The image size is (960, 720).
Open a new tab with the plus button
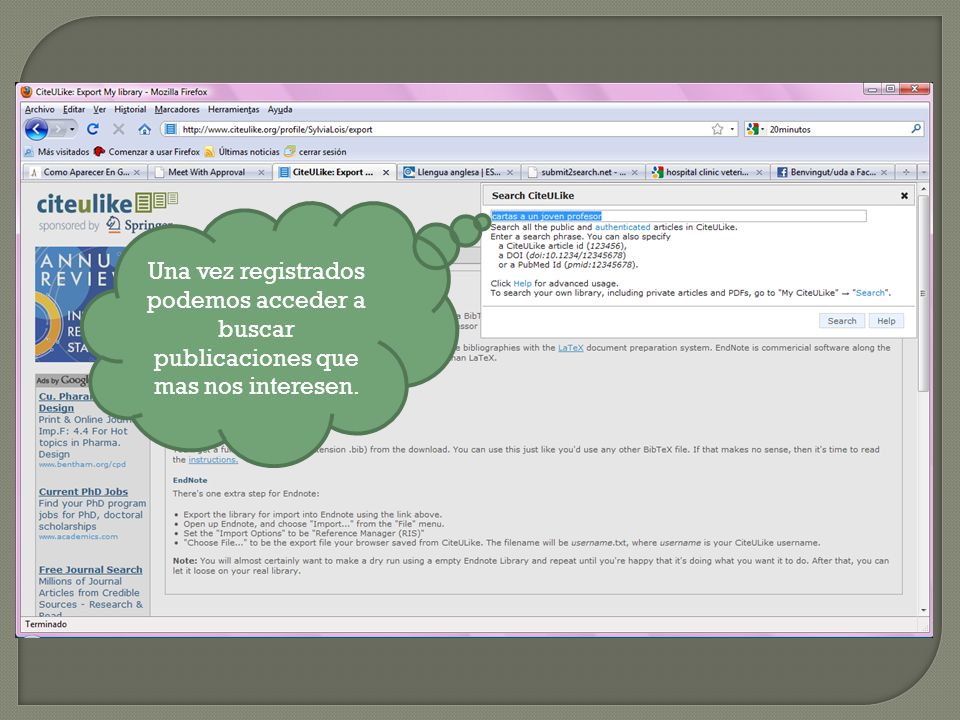pos(906,173)
